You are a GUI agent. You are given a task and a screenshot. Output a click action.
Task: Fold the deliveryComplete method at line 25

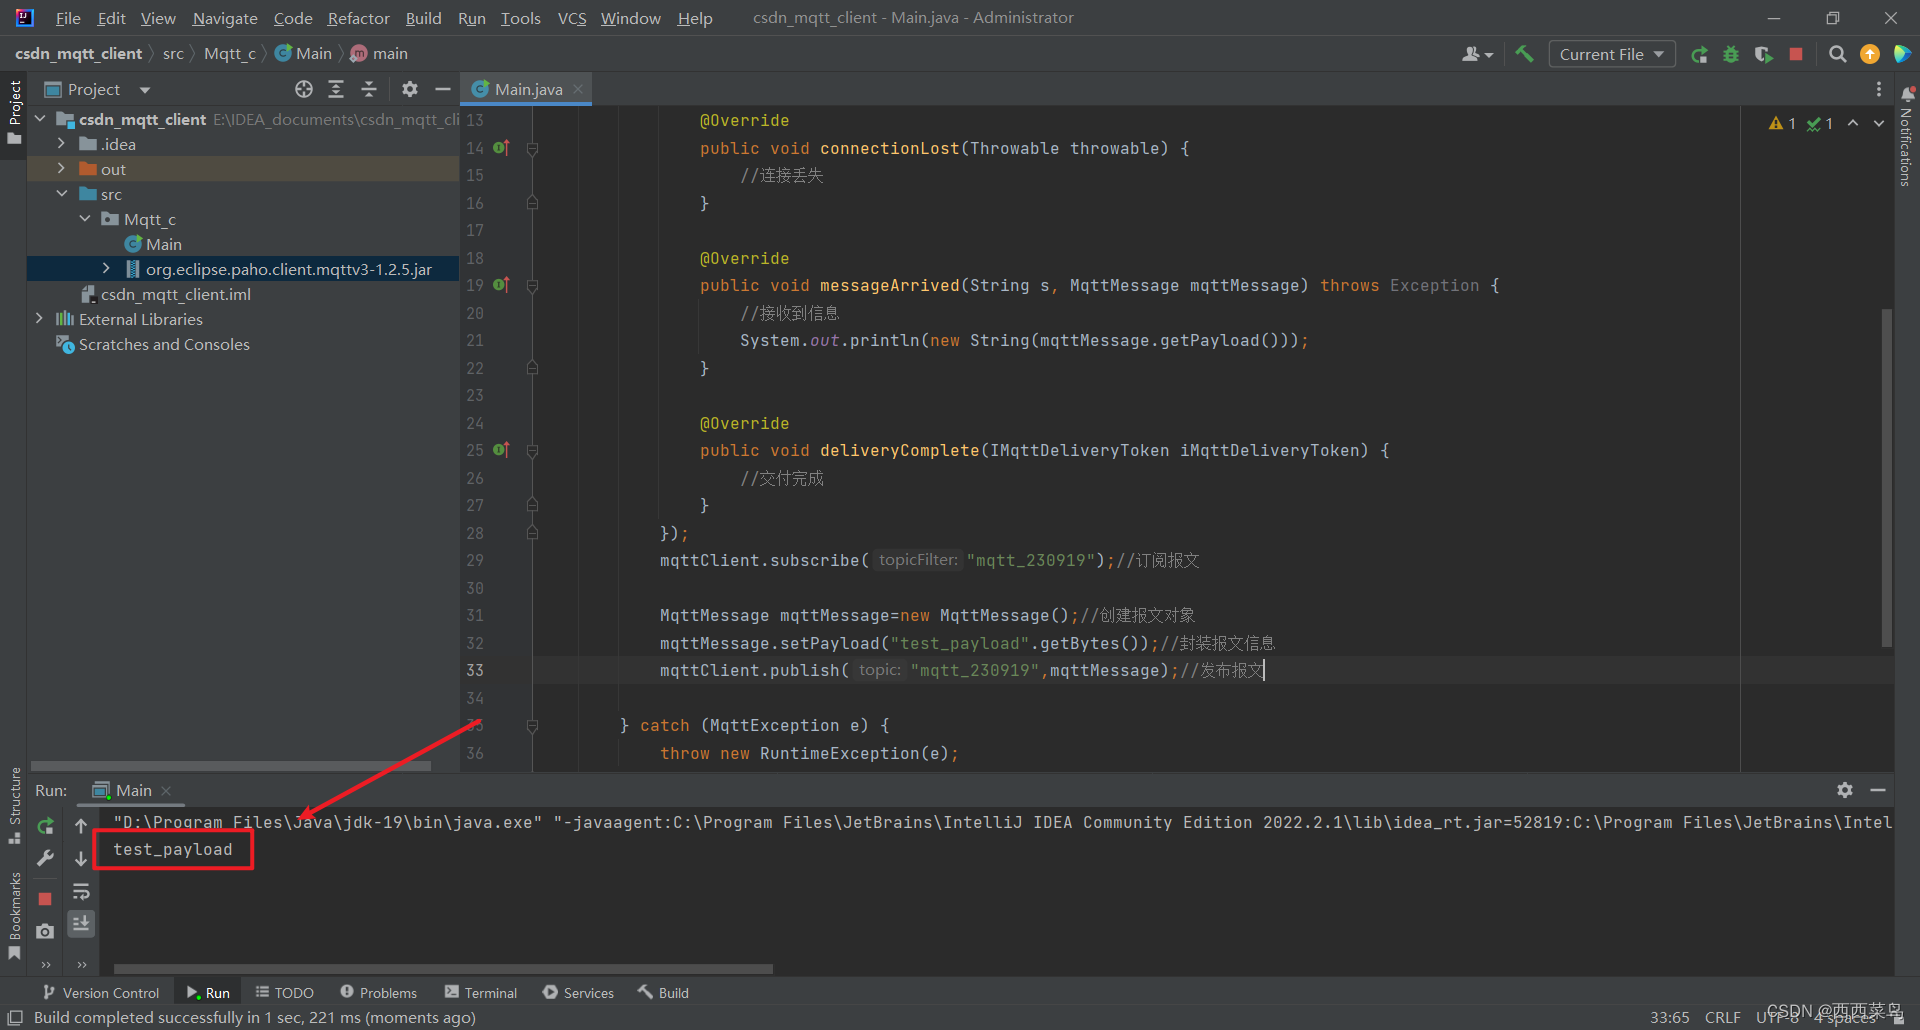click(x=532, y=450)
